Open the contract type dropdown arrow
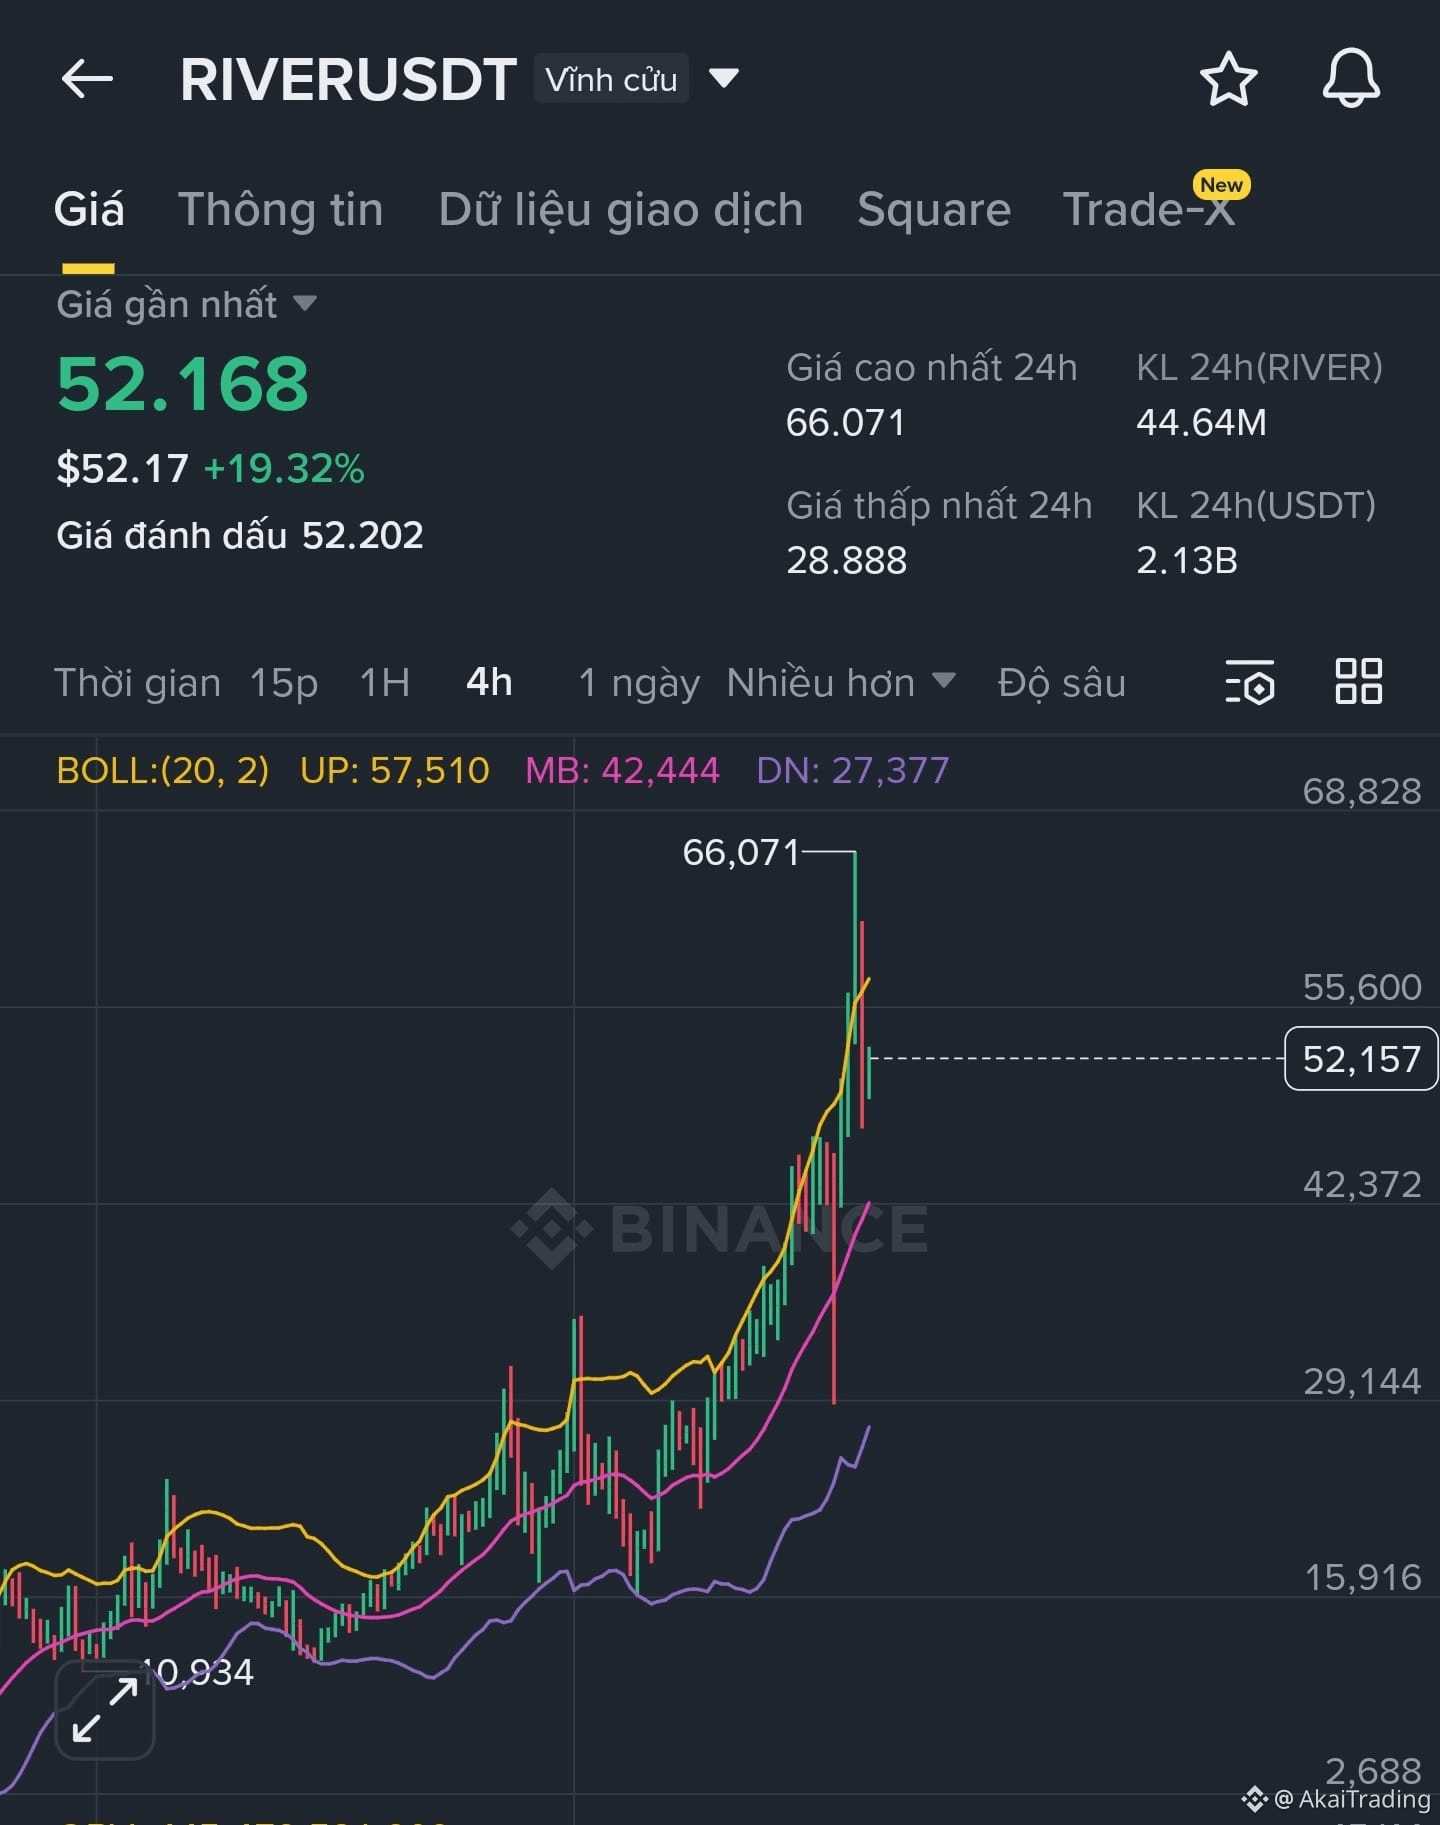The height and width of the screenshot is (1825, 1440). (x=723, y=78)
